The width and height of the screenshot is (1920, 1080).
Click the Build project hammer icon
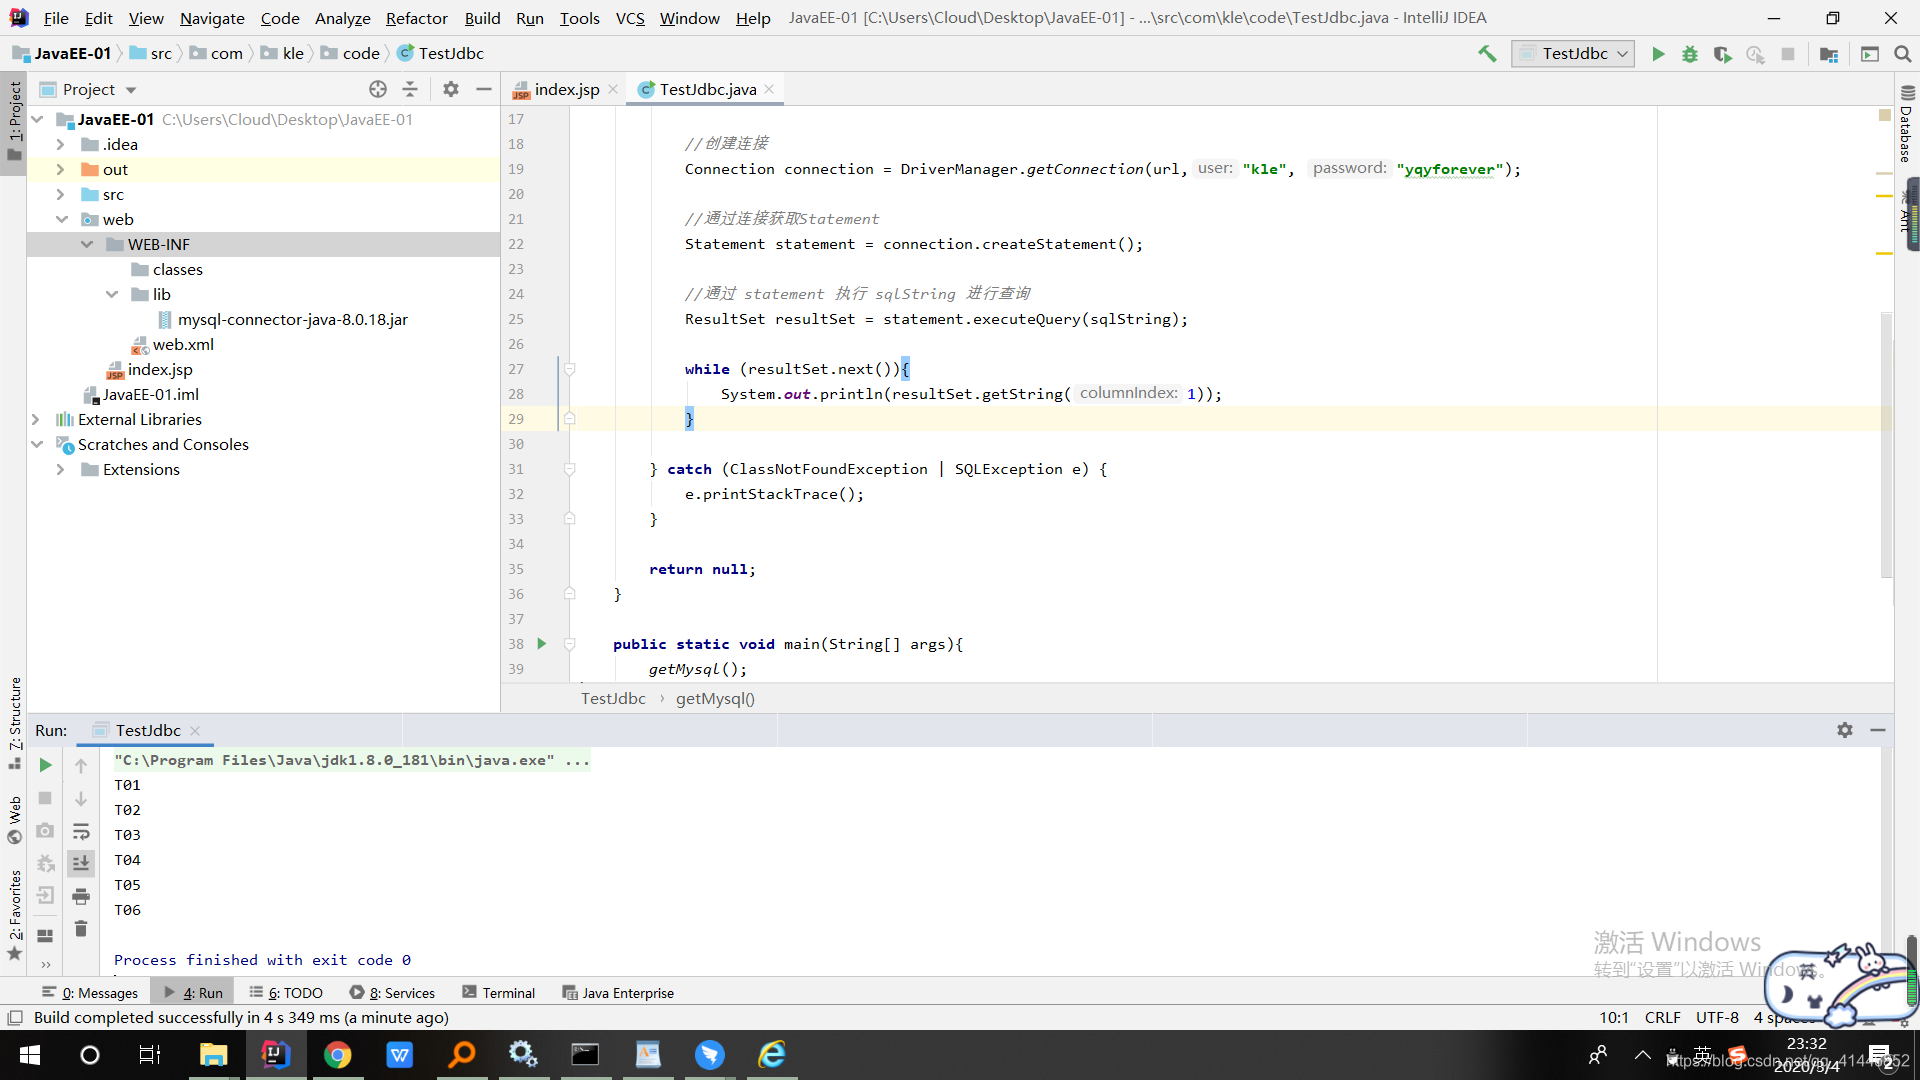(x=1487, y=54)
